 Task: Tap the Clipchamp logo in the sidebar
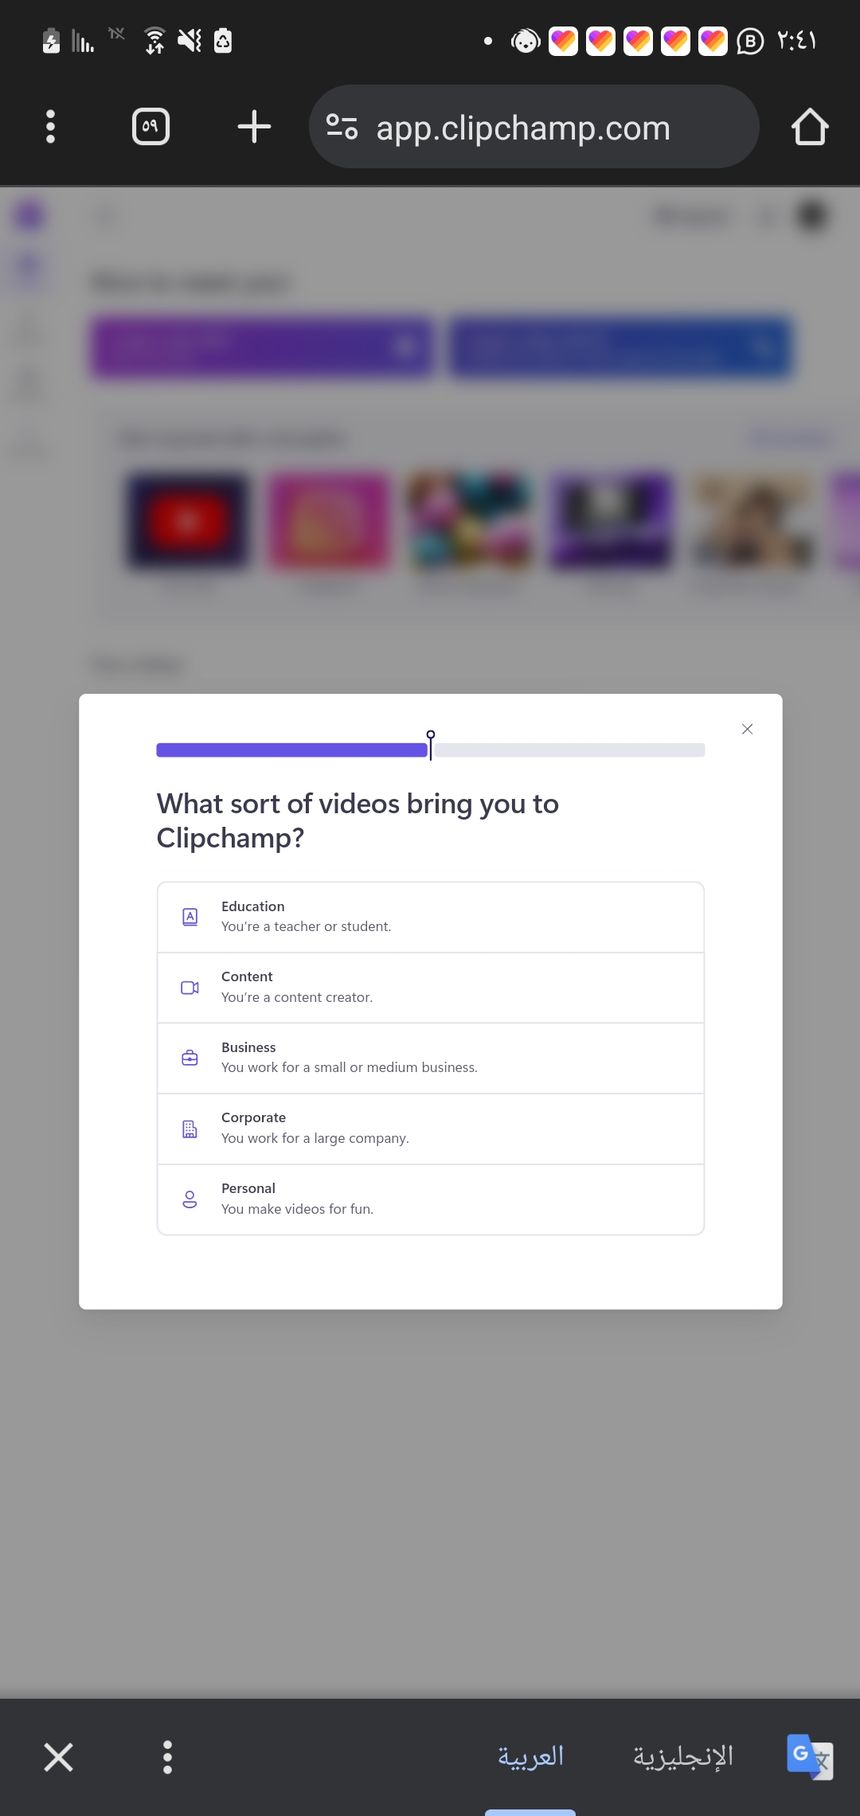pyautogui.click(x=30, y=214)
